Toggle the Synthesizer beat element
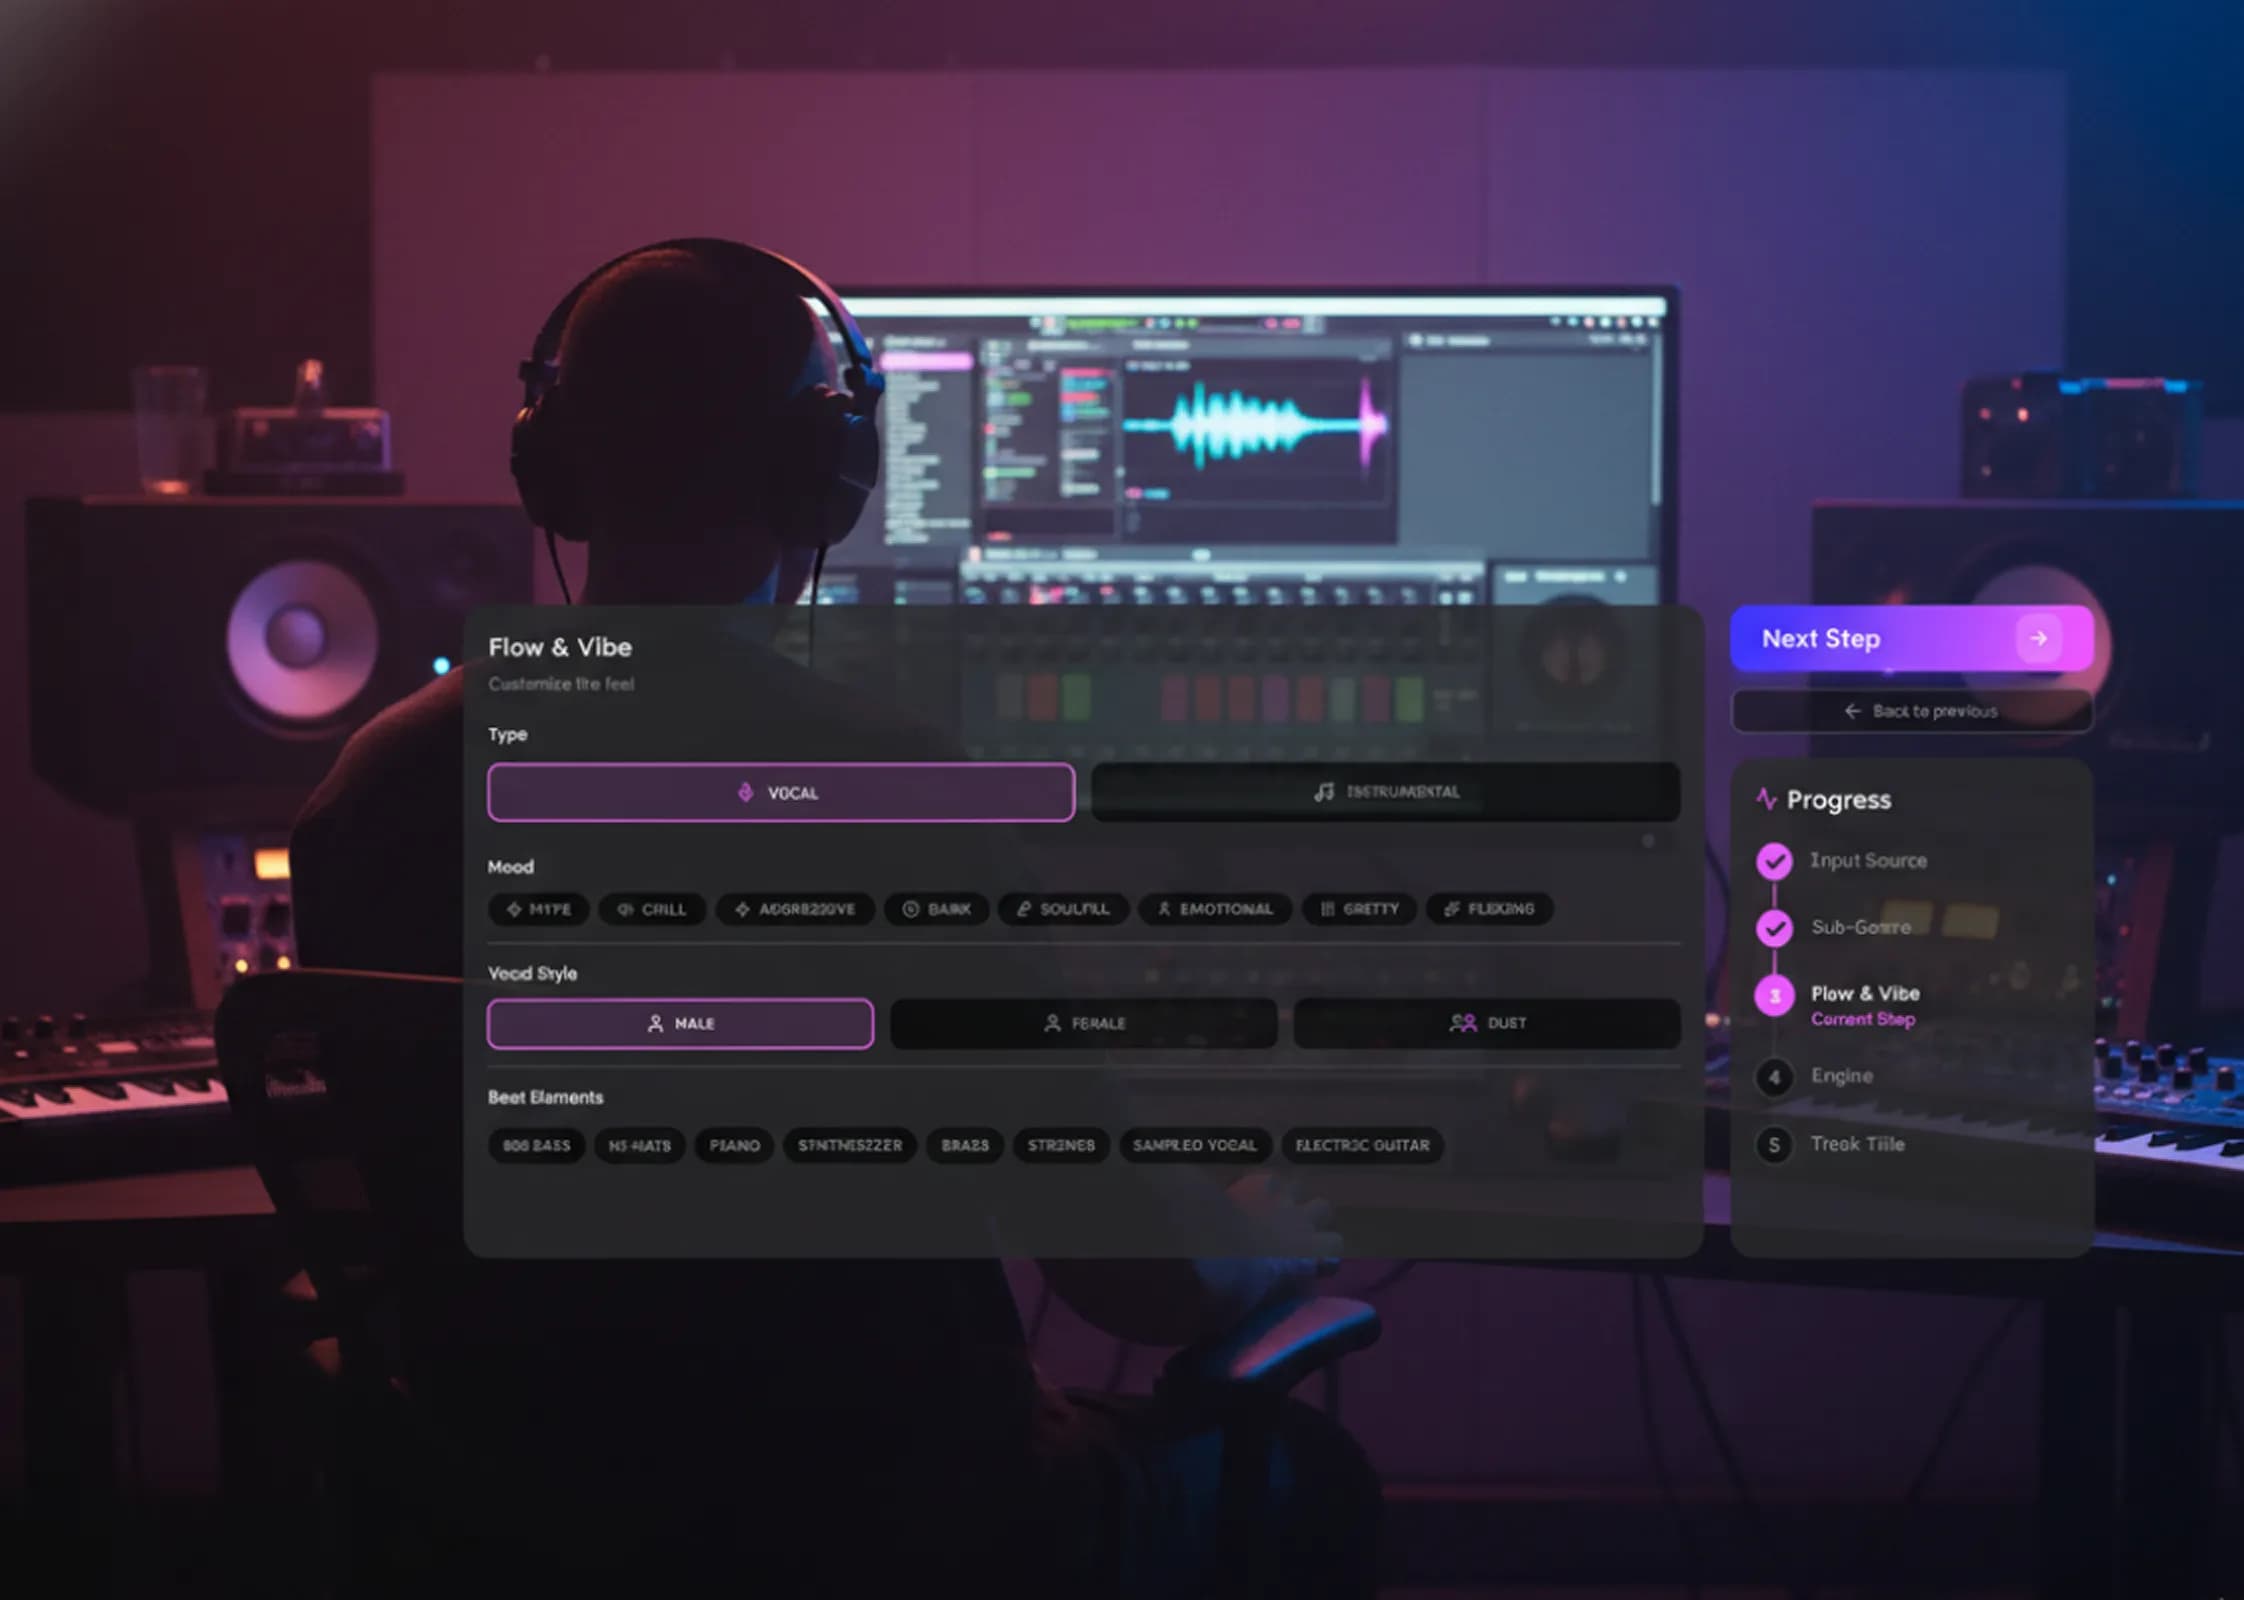This screenshot has width=2244, height=1600. click(849, 1145)
